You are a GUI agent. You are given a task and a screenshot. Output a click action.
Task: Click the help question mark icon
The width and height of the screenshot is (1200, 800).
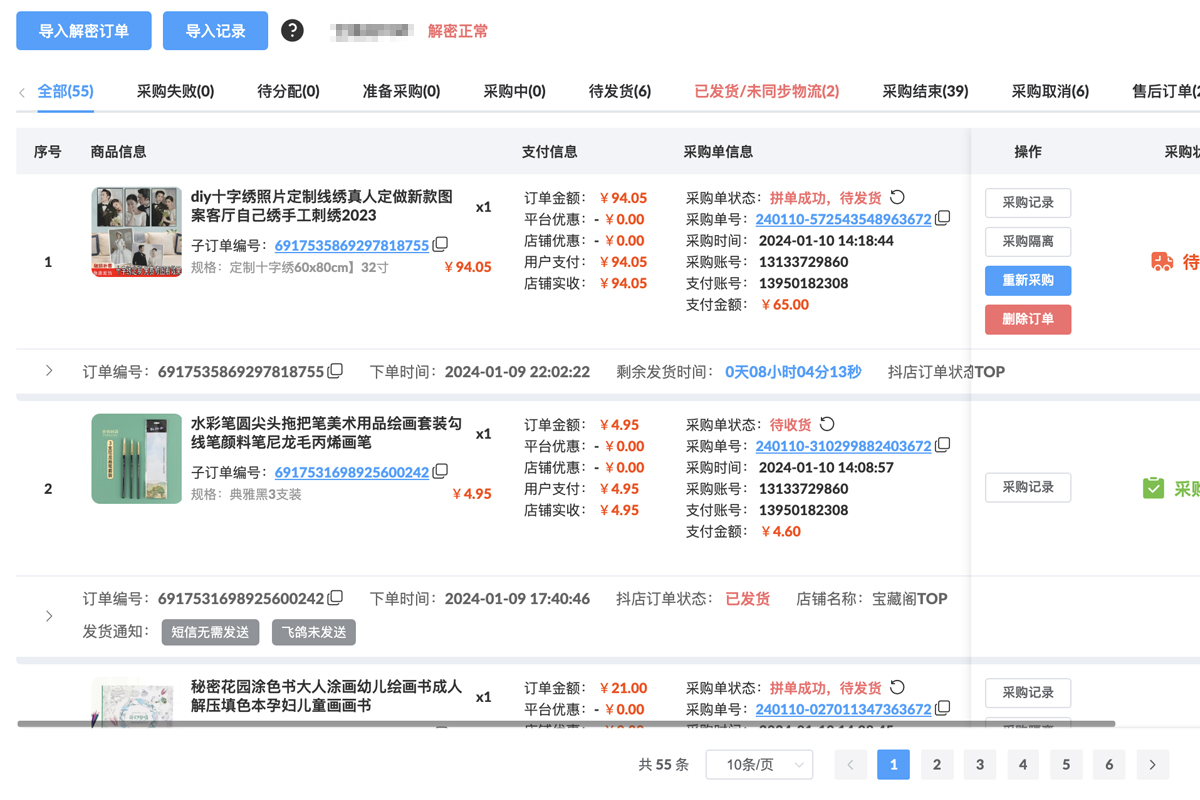pyautogui.click(x=292, y=30)
